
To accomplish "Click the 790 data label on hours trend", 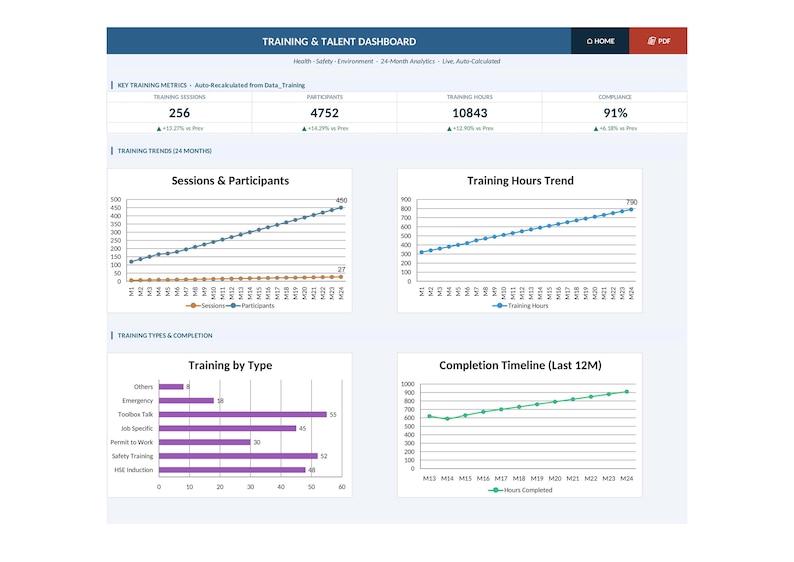I will [x=631, y=203].
